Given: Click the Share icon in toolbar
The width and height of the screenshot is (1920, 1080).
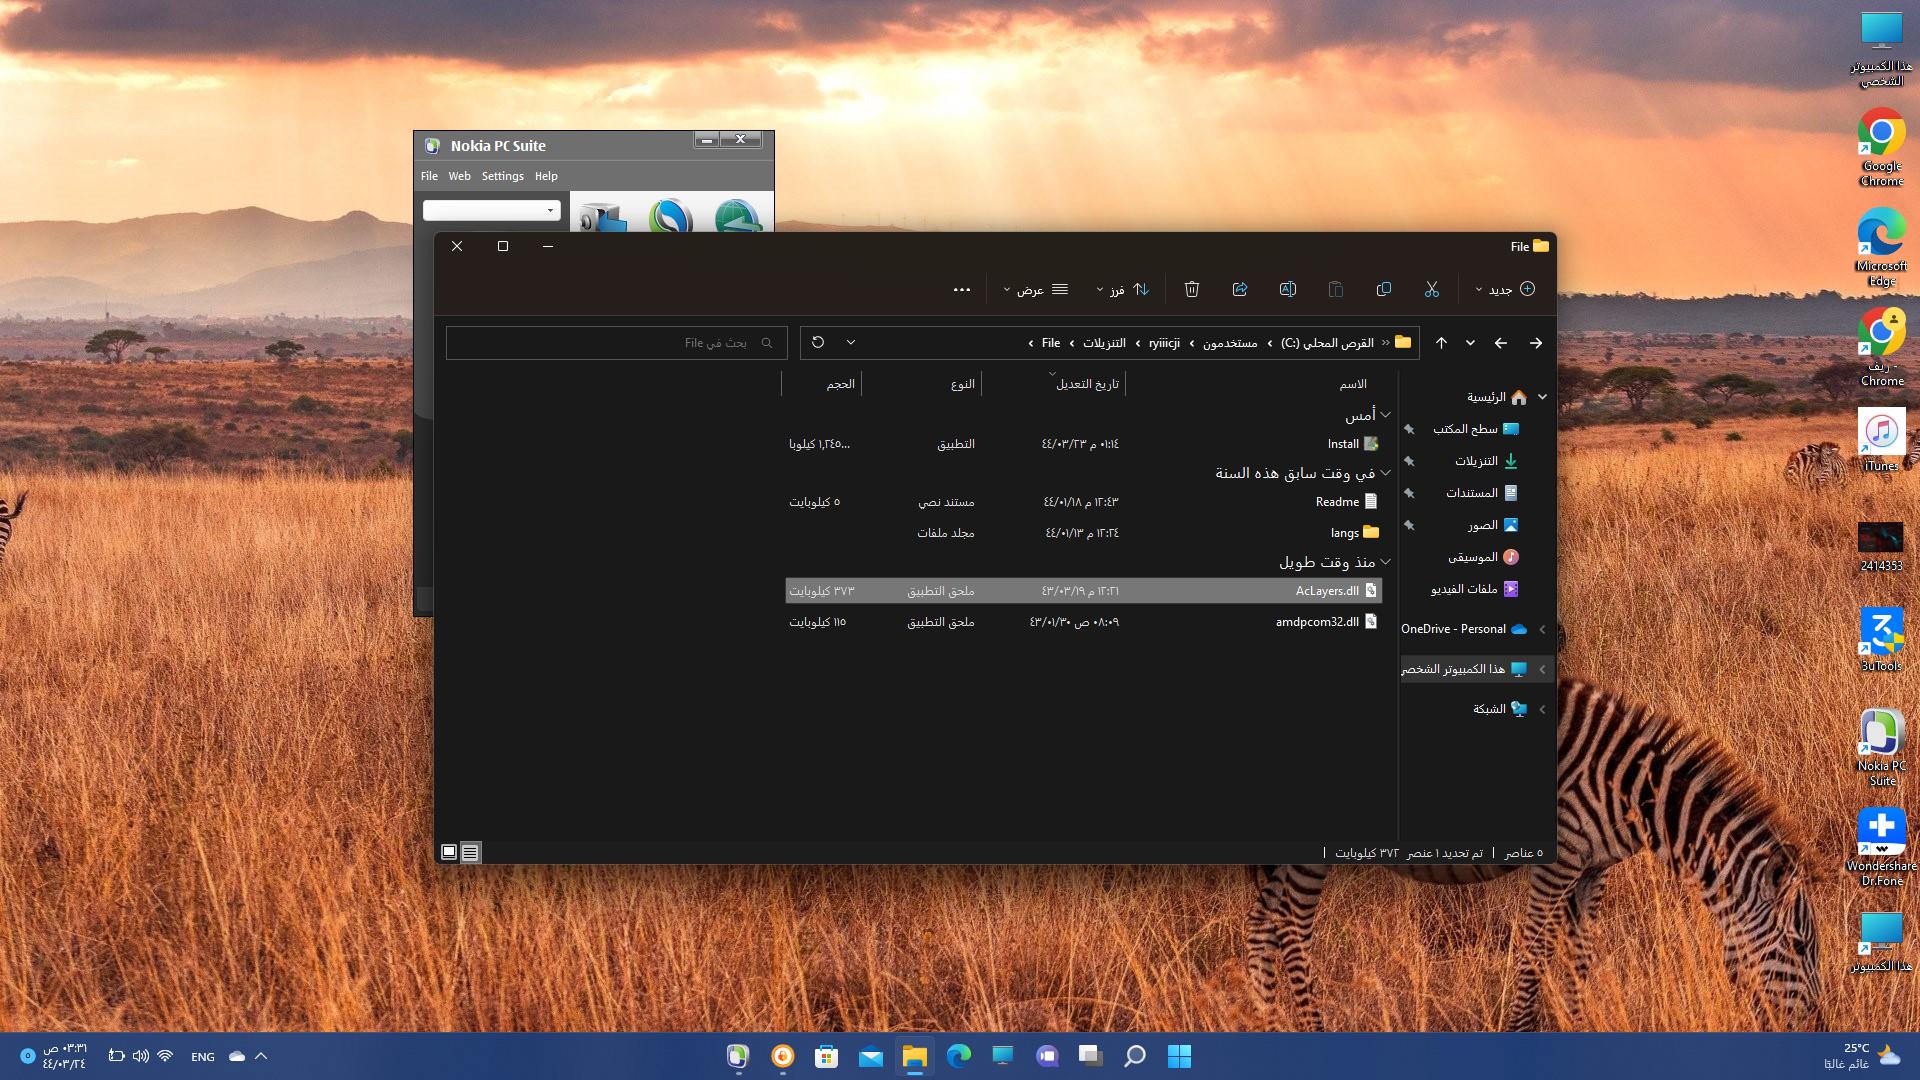Looking at the screenshot, I should click(1239, 289).
